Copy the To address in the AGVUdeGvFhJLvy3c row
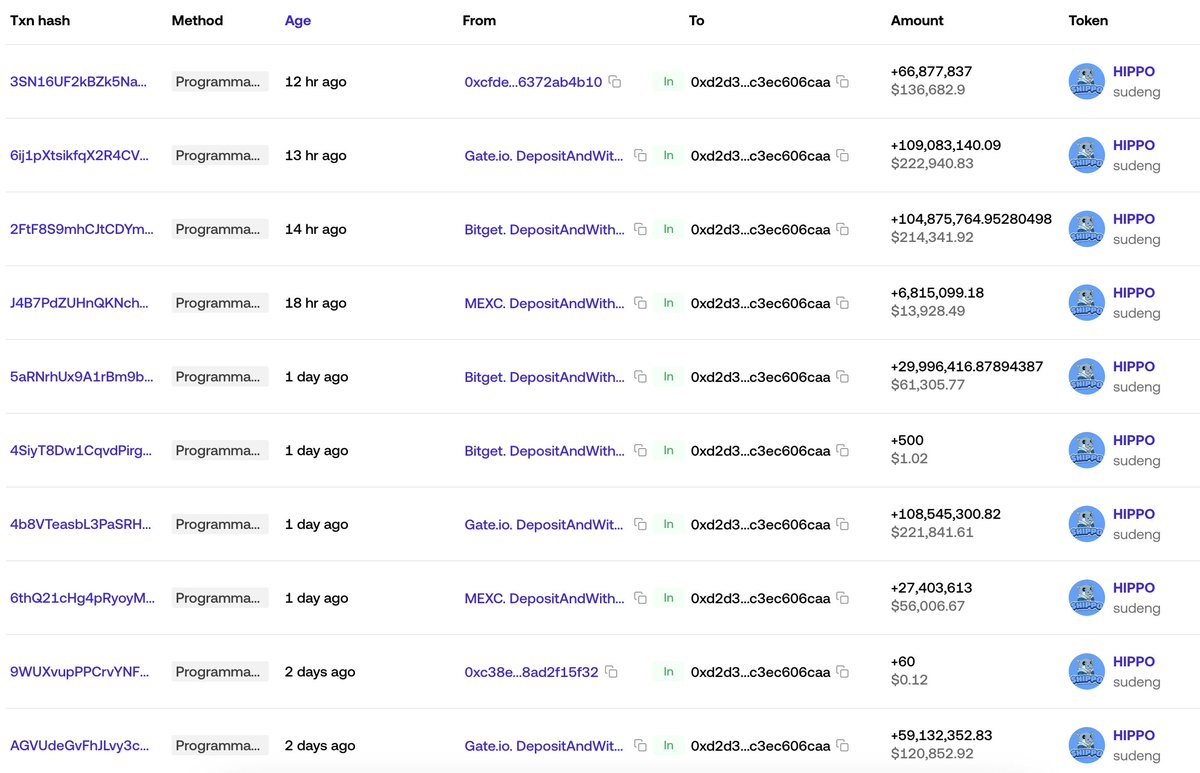 coord(843,746)
